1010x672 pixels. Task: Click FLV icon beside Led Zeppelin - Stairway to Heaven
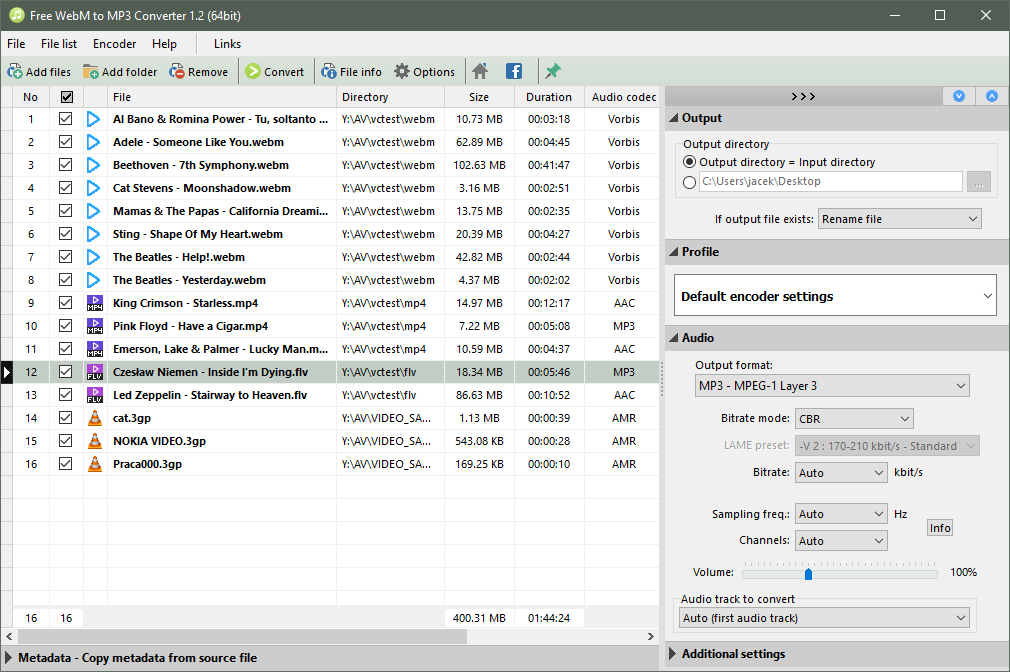[95, 395]
